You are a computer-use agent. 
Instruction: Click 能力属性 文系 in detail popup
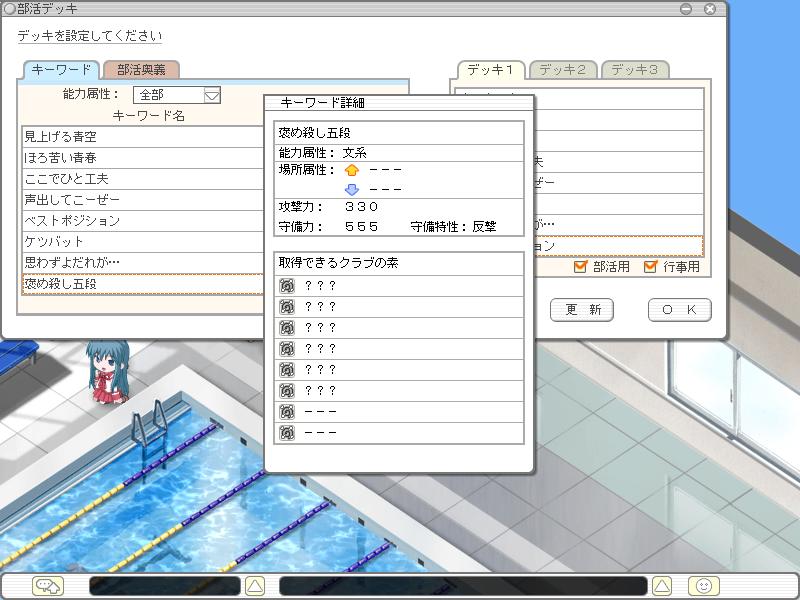322,153
